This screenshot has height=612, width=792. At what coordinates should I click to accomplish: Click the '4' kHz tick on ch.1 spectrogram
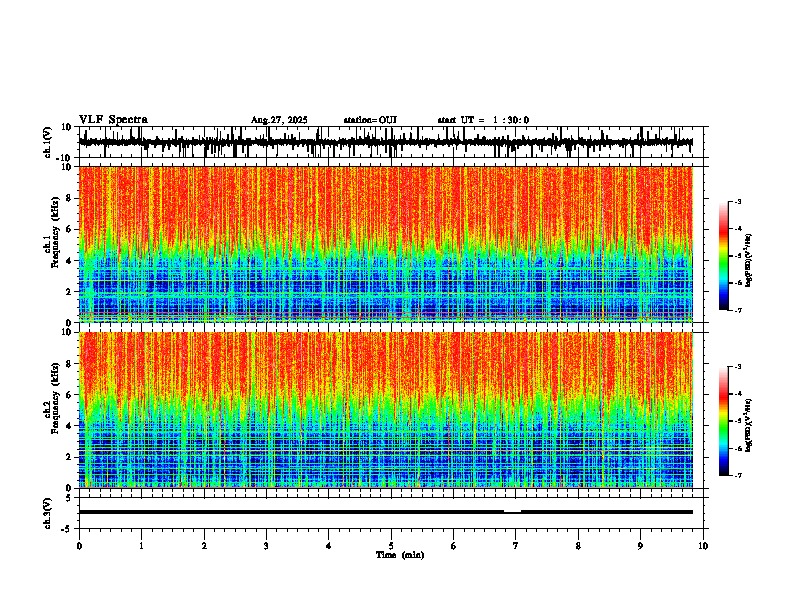(x=70, y=261)
